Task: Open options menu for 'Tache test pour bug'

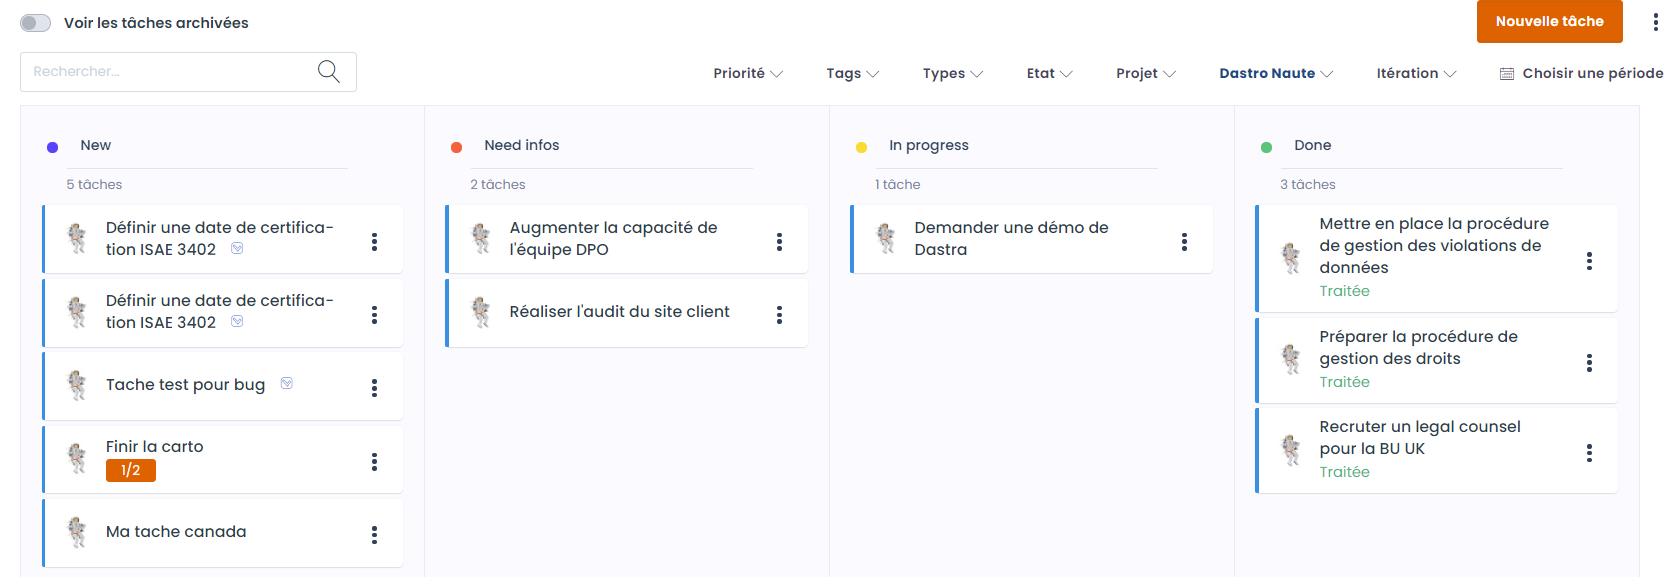Action: (x=374, y=388)
